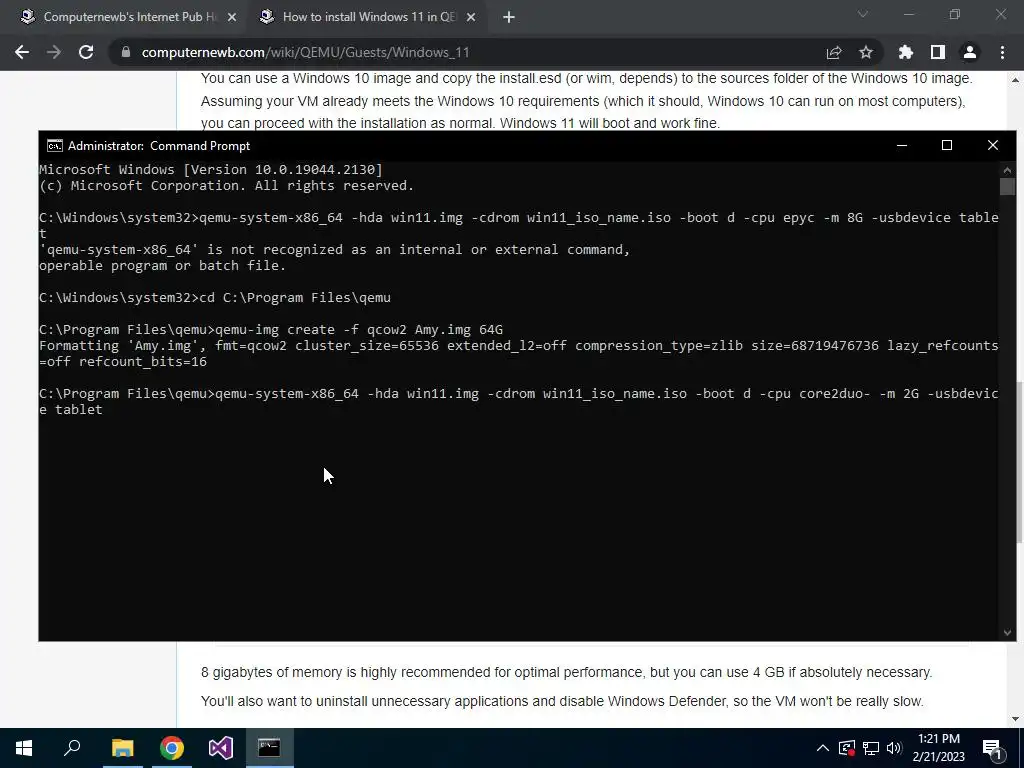The height and width of the screenshot is (768, 1024).
Task: Open a new Chrome tab
Action: point(509,17)
